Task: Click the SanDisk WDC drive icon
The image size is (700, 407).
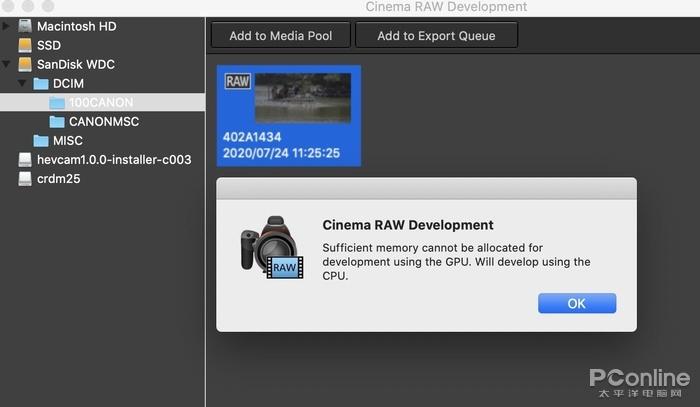Action: pyautogui.click(x=25, y=64)
